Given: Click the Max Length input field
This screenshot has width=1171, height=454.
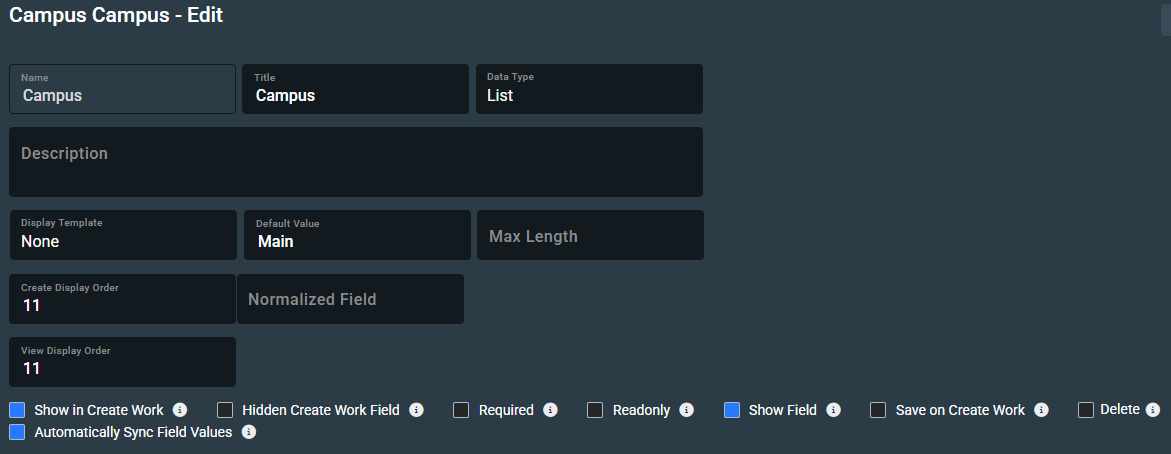Looking at the screenshot, I should click(590, 236).
